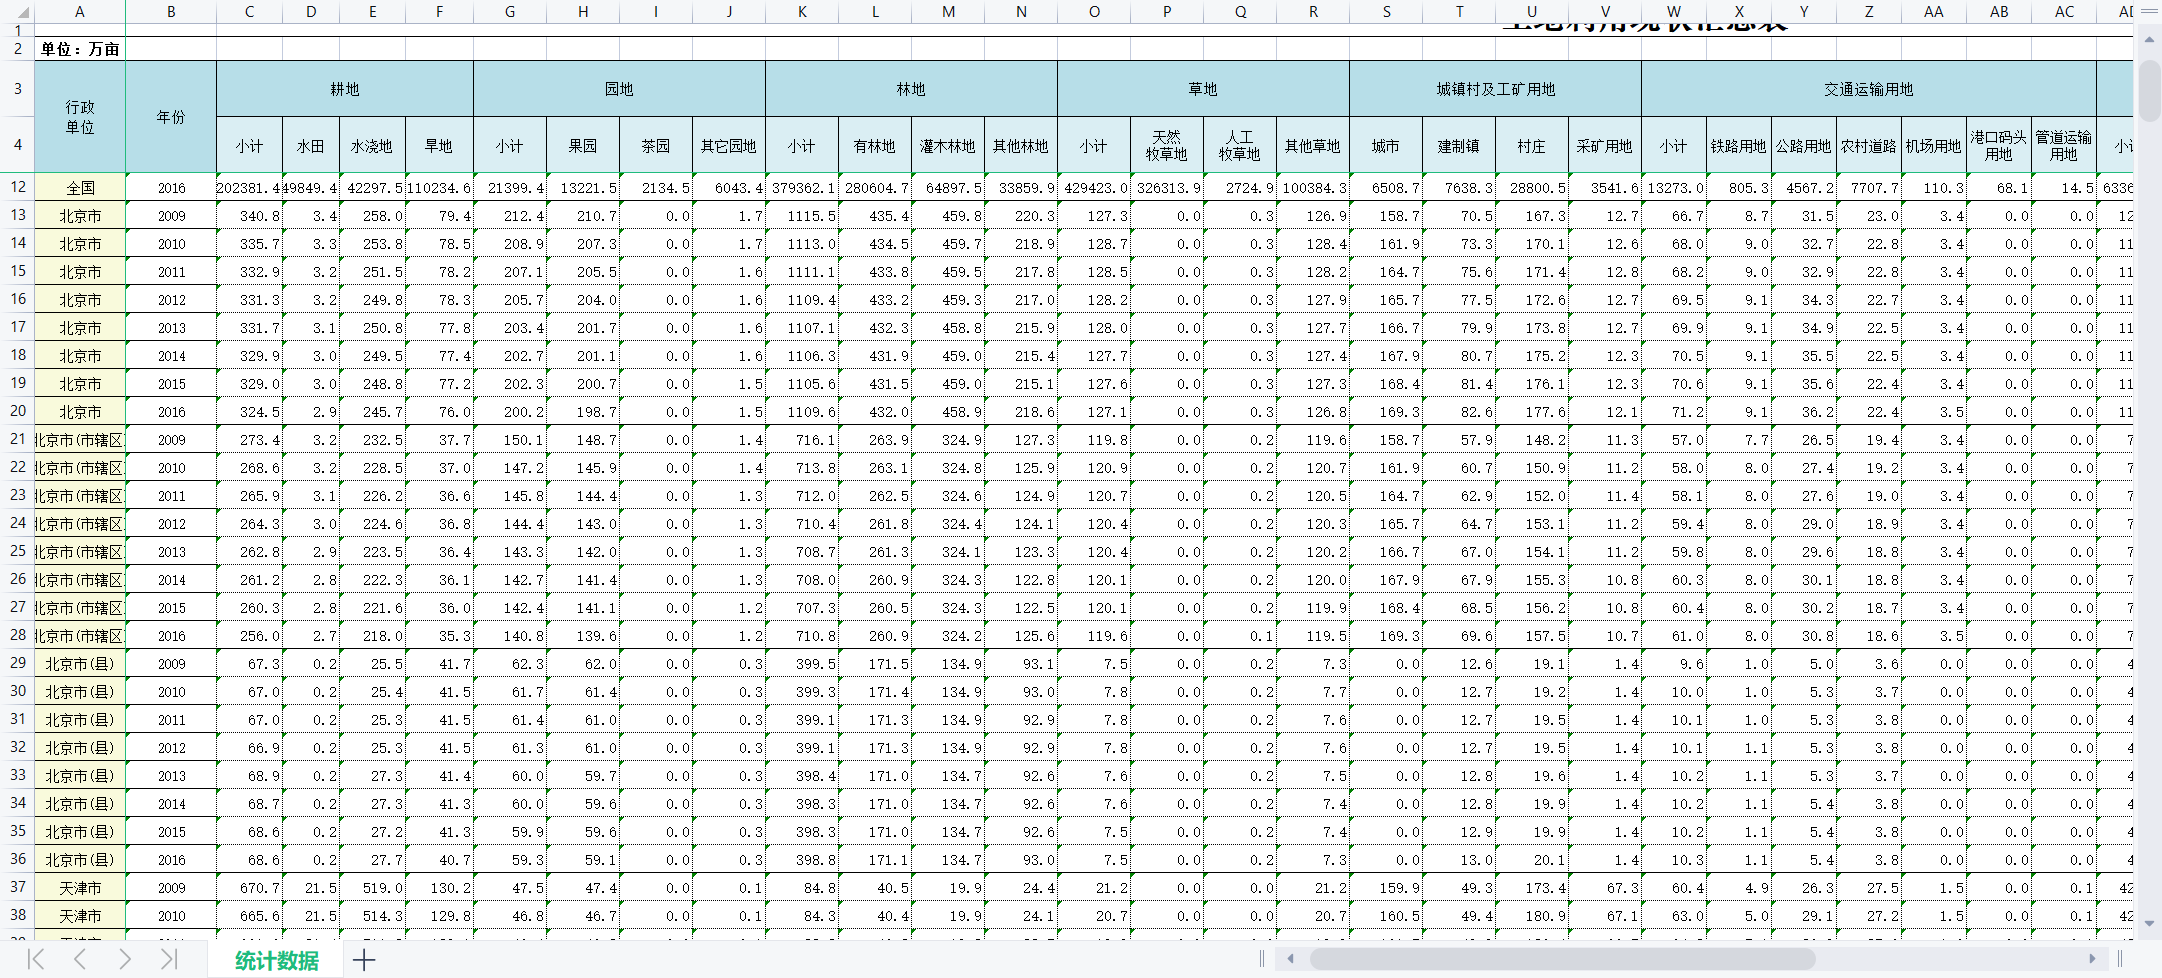Open the 统计数据 sheet tab

pyautogui.click(x=276, y=960)
